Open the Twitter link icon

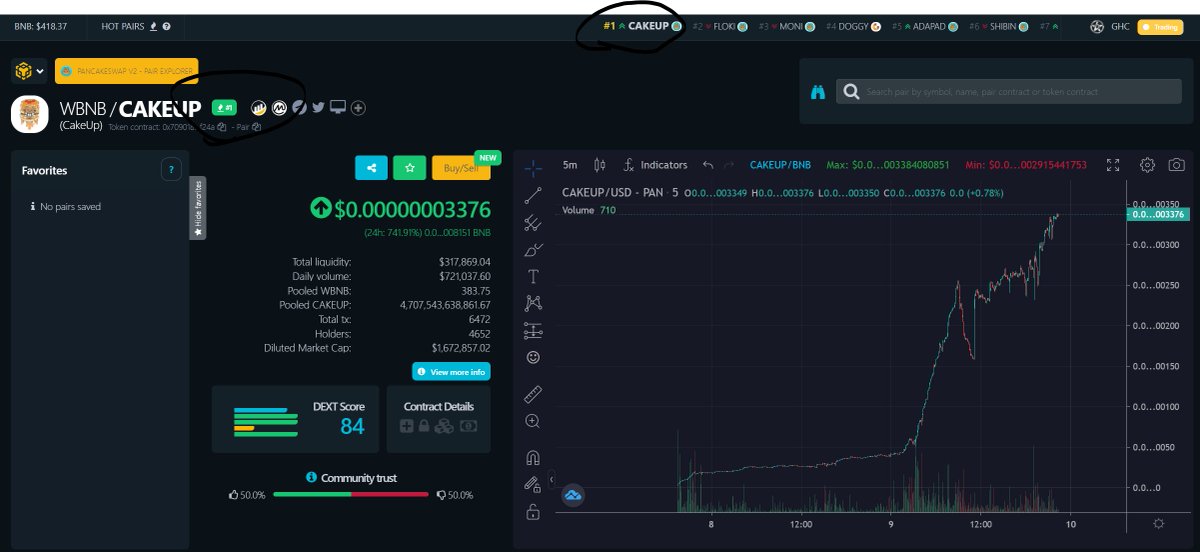pyautogui.click(x=318, y=107)
